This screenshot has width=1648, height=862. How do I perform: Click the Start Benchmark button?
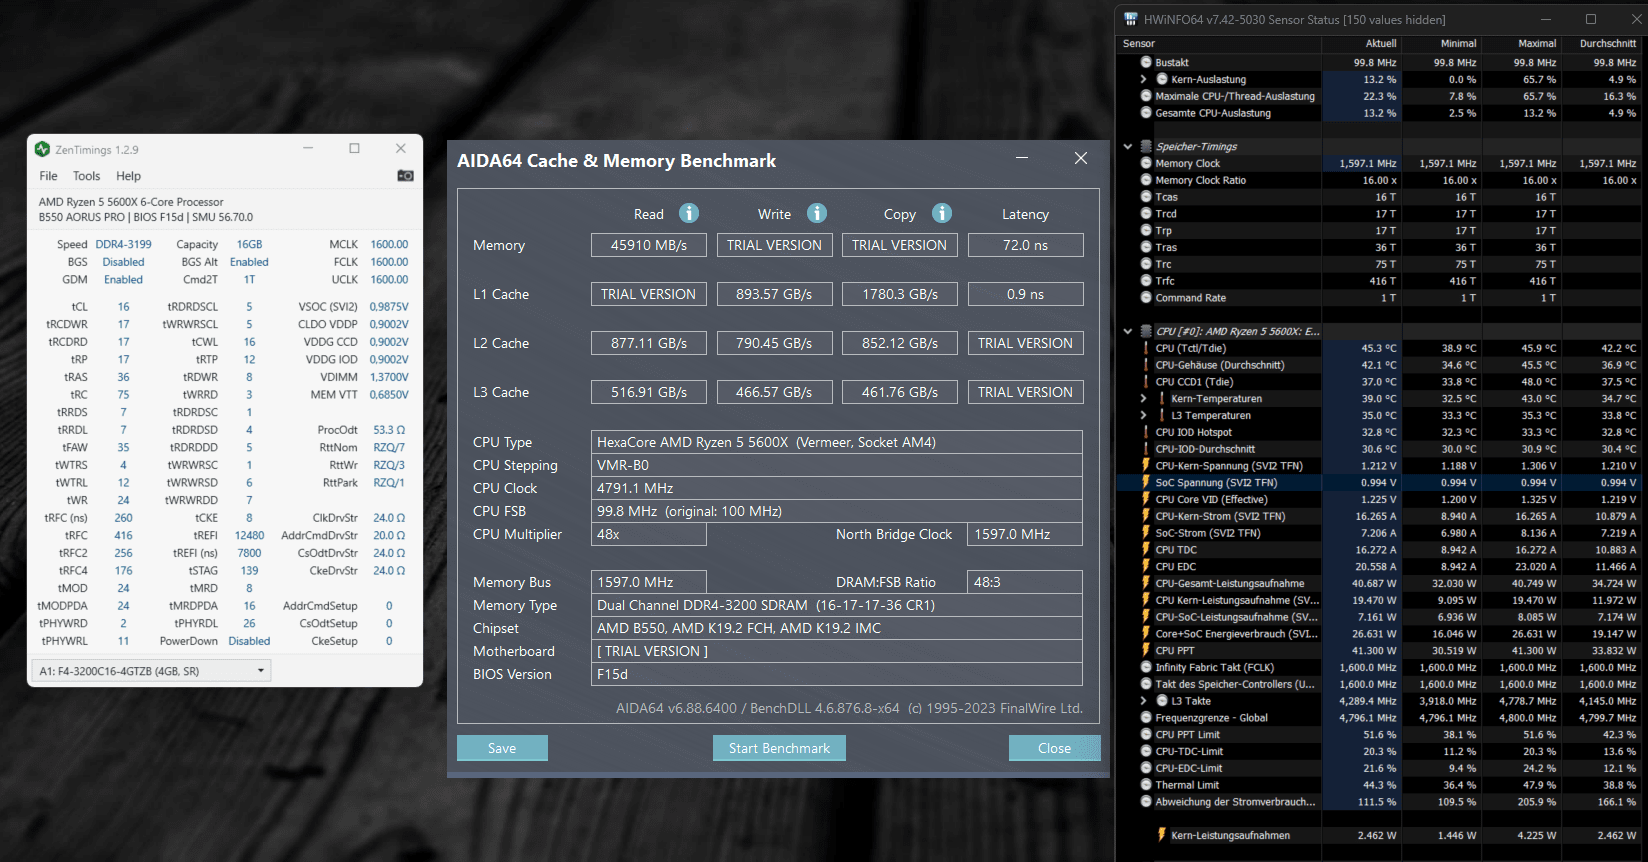pyautogui.click(x=779, y=748)
